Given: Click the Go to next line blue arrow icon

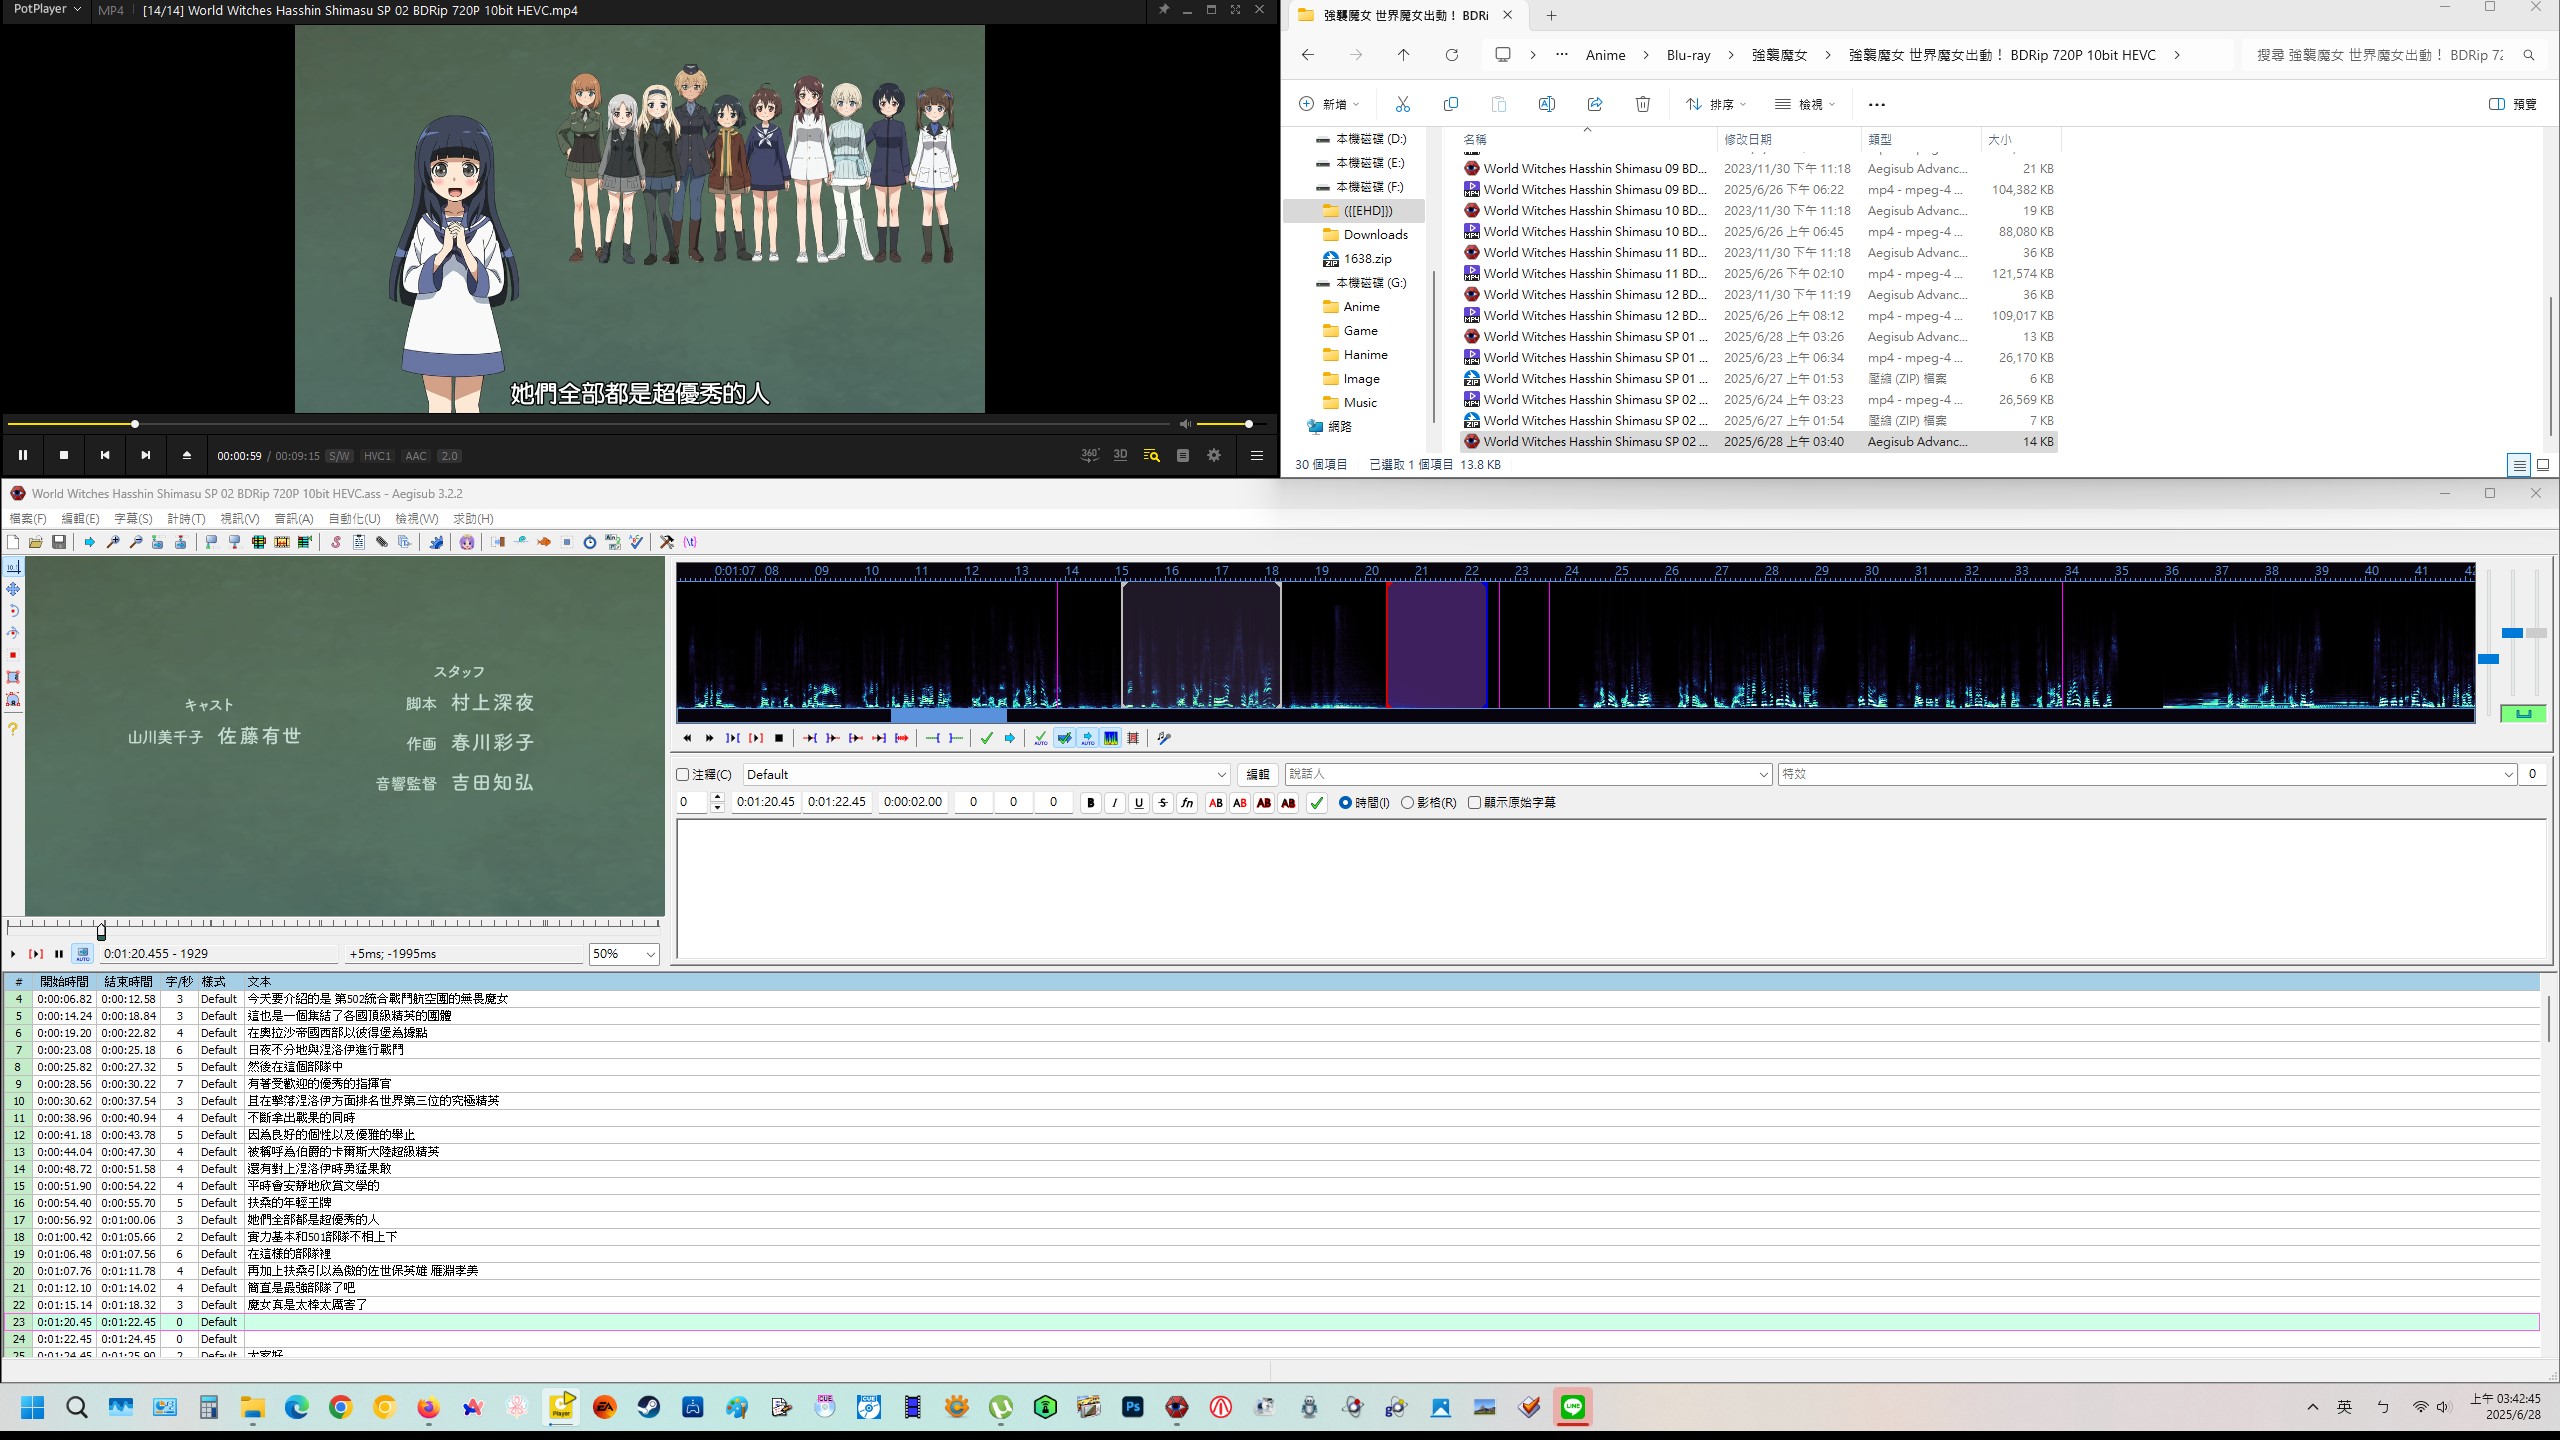Looking at the screenshot, I should click(1010, 738).
